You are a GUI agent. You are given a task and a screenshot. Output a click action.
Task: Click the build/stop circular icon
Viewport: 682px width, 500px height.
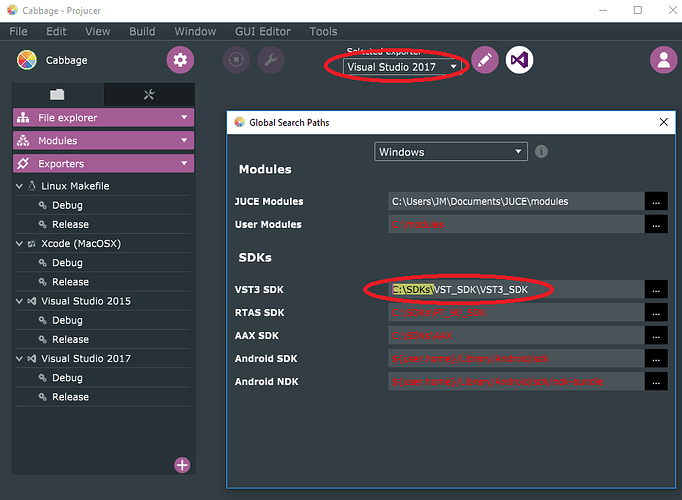point(236,60)
